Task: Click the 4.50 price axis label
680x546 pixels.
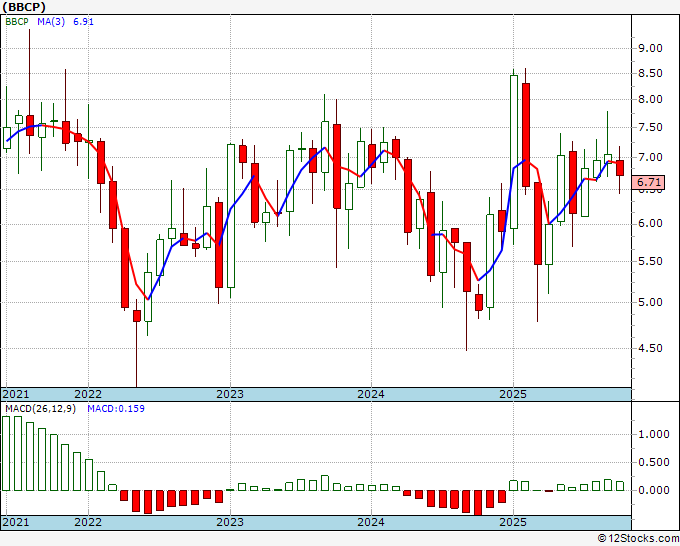Action: pyautogui.click(x=651, y=348)
